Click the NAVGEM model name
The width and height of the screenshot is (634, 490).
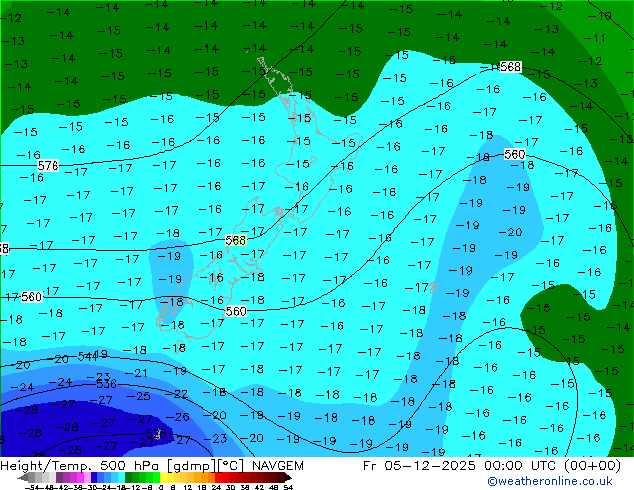pyautogui.click(x=278, y=466)
